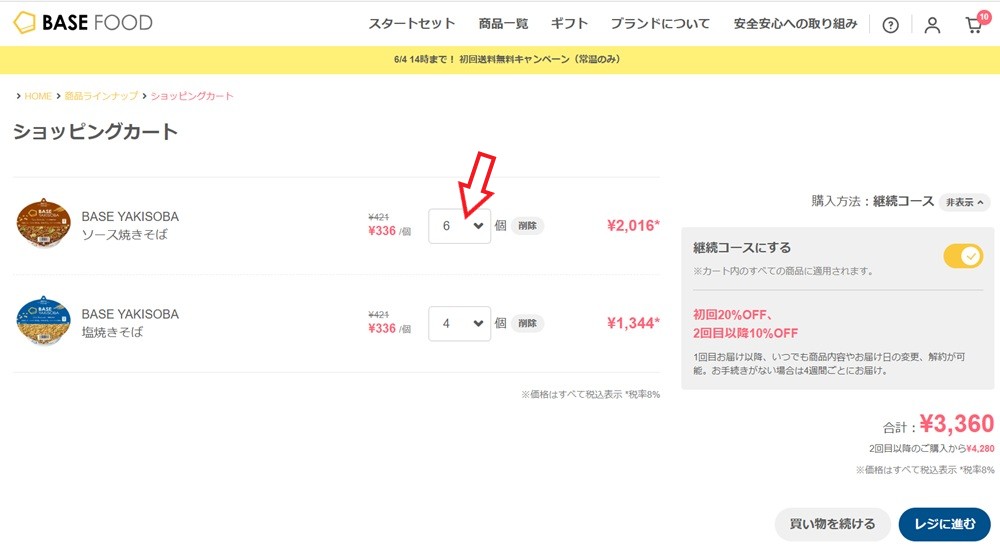This screenshot has height=550, width=1000.
Task: Open 塩焼きそば product thumbnail
Action: 43,321
